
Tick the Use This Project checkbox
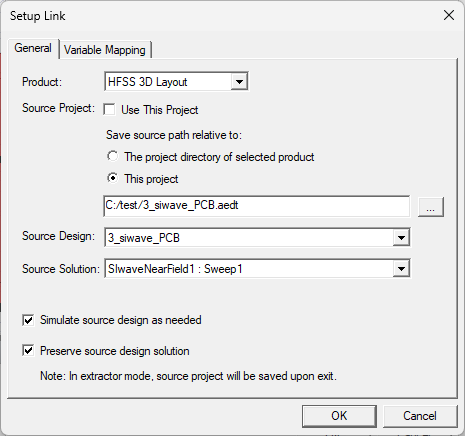[x=109, y=110]
